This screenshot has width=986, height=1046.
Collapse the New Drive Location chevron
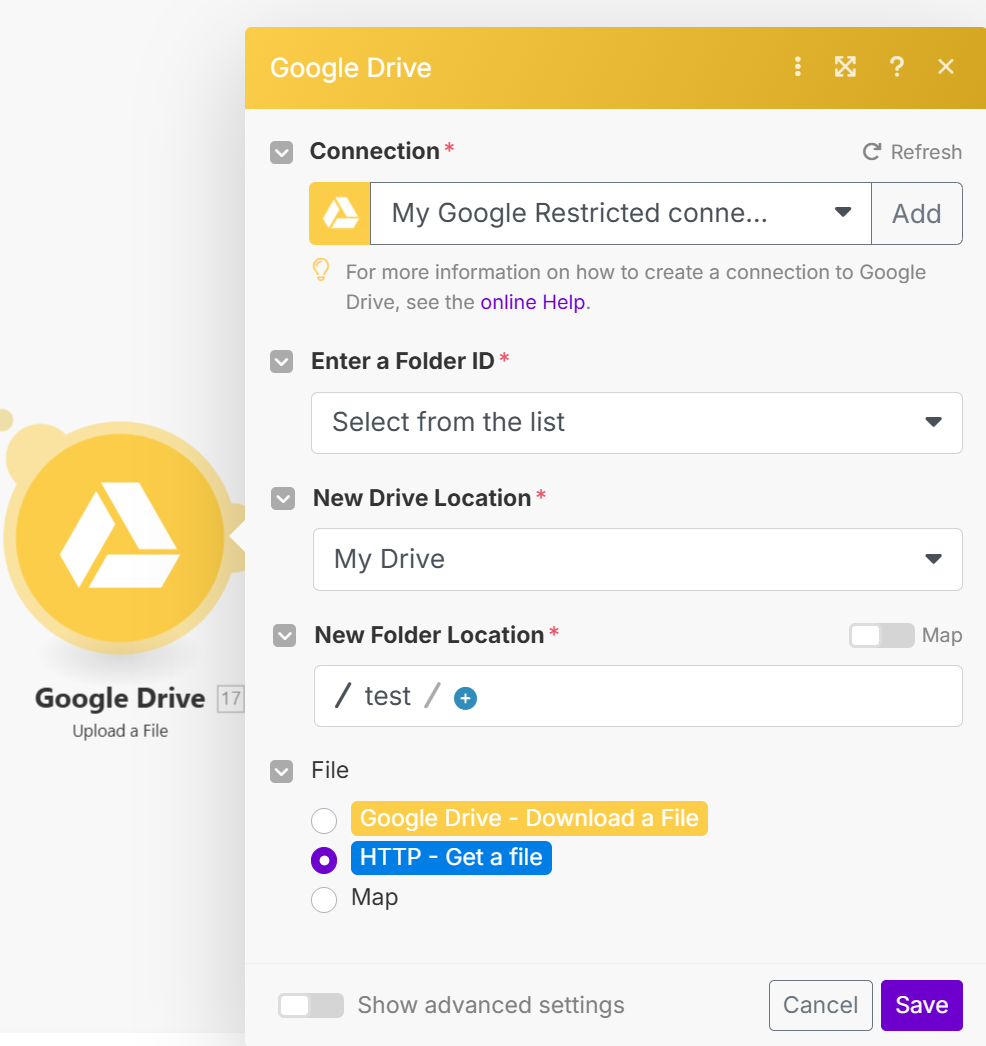(x=283, y=498)
